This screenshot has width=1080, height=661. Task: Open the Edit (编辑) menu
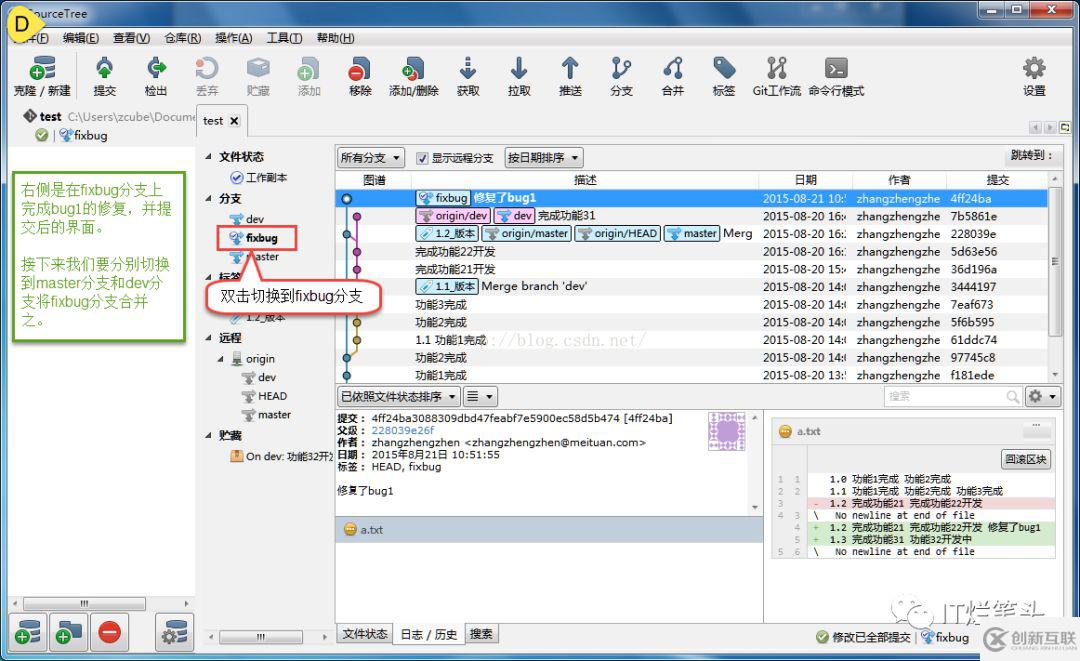[81, 38]
